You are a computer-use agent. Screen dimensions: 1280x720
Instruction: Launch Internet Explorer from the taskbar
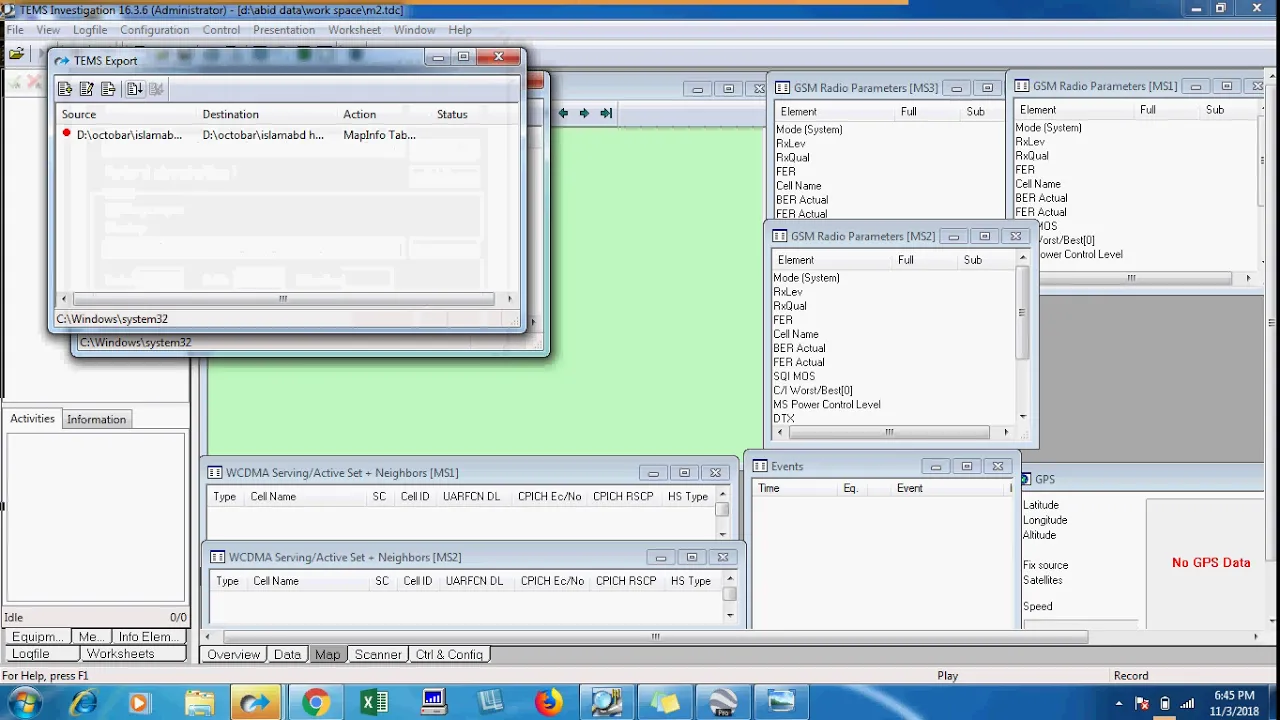(x=84, y=702)
